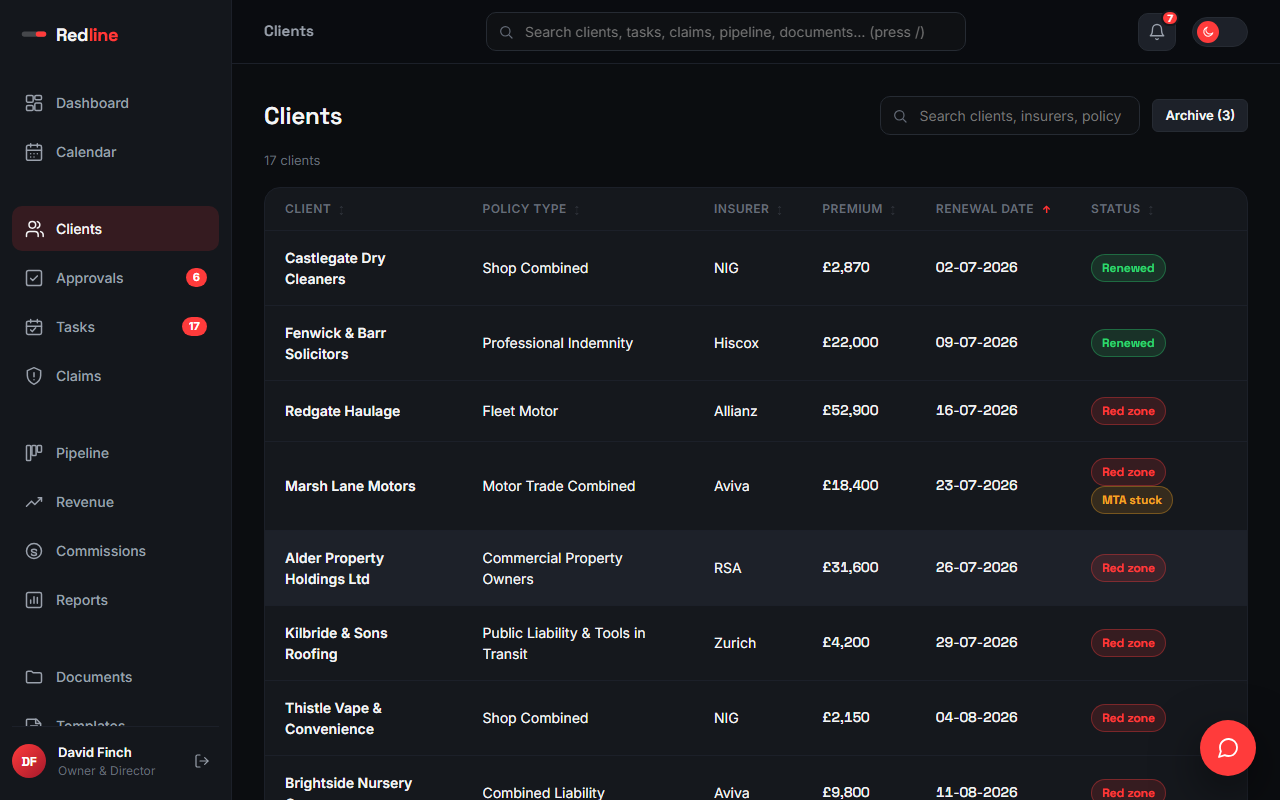
Task: Open Redgate Haulage client
Action: point(342,411)
